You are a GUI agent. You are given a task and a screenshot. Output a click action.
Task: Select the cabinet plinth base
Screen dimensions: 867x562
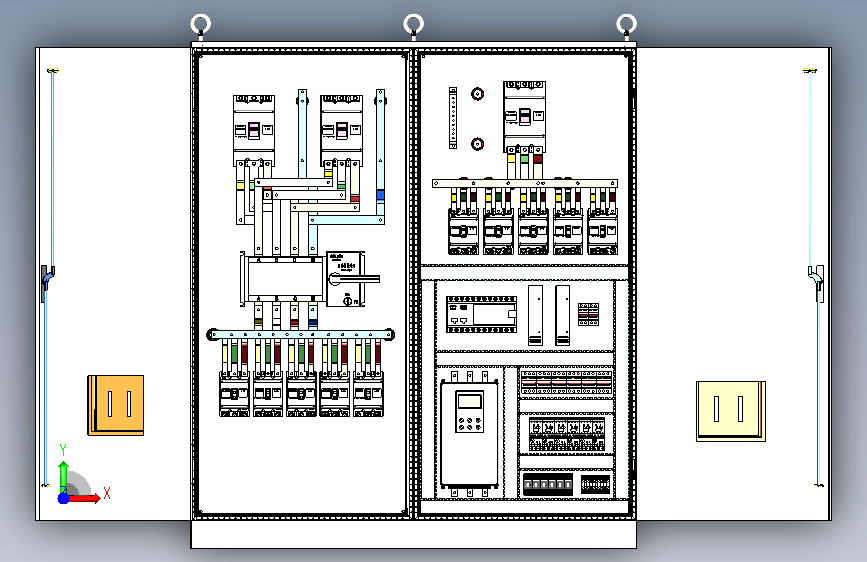tap(414, 534)
